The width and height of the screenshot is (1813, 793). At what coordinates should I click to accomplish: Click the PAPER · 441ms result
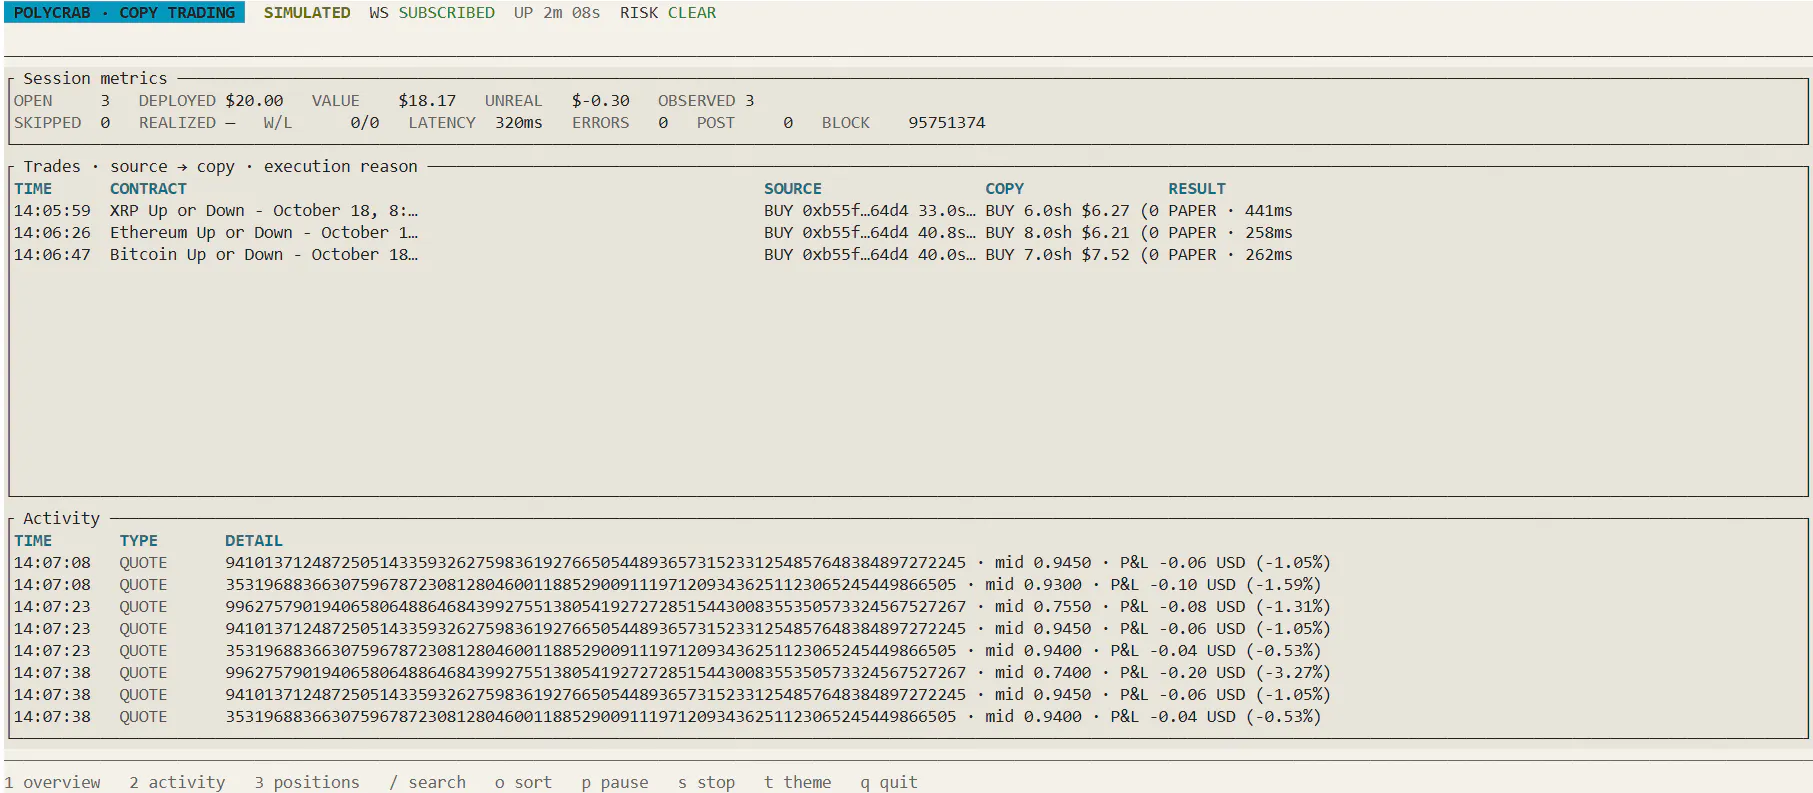[x=1230, y=211]
